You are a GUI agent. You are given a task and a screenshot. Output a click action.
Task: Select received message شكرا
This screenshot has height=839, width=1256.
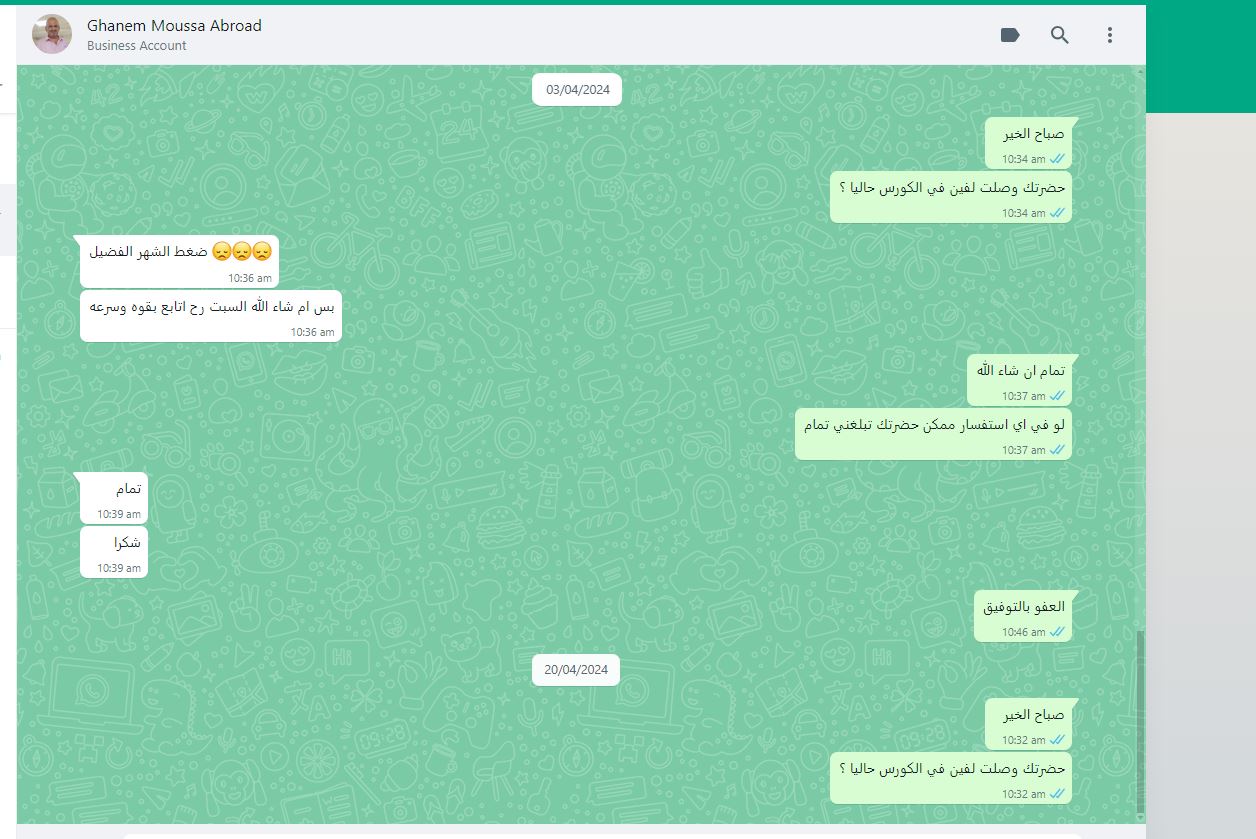click(x=114, y=552)
